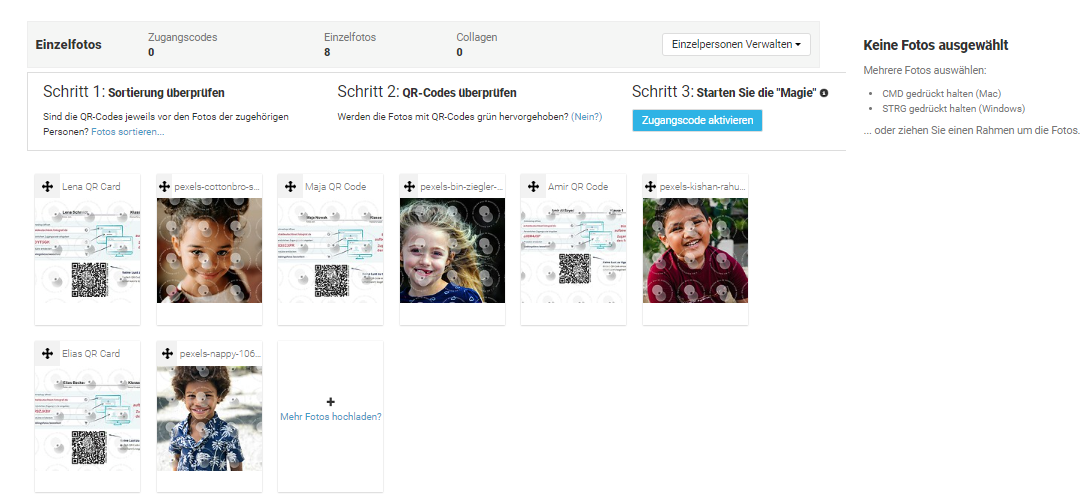The width and height of the screenshot is (1091, 494).
Task: Select the Elias QR Card thumbnail
Action: [x=88, y=418]
